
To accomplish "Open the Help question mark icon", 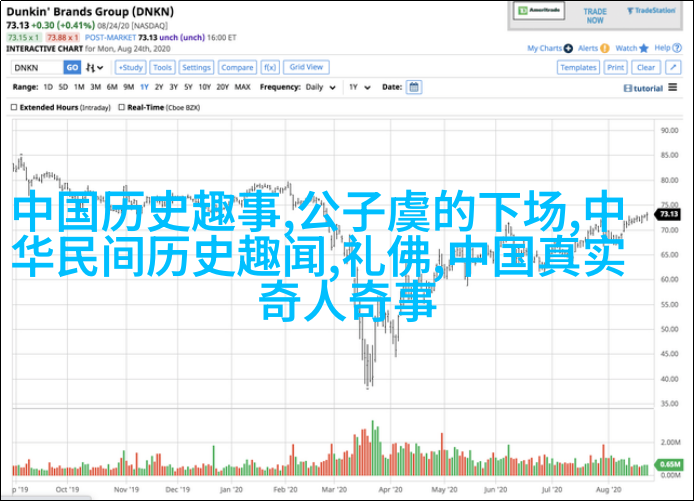I will (x=677, y=48).
